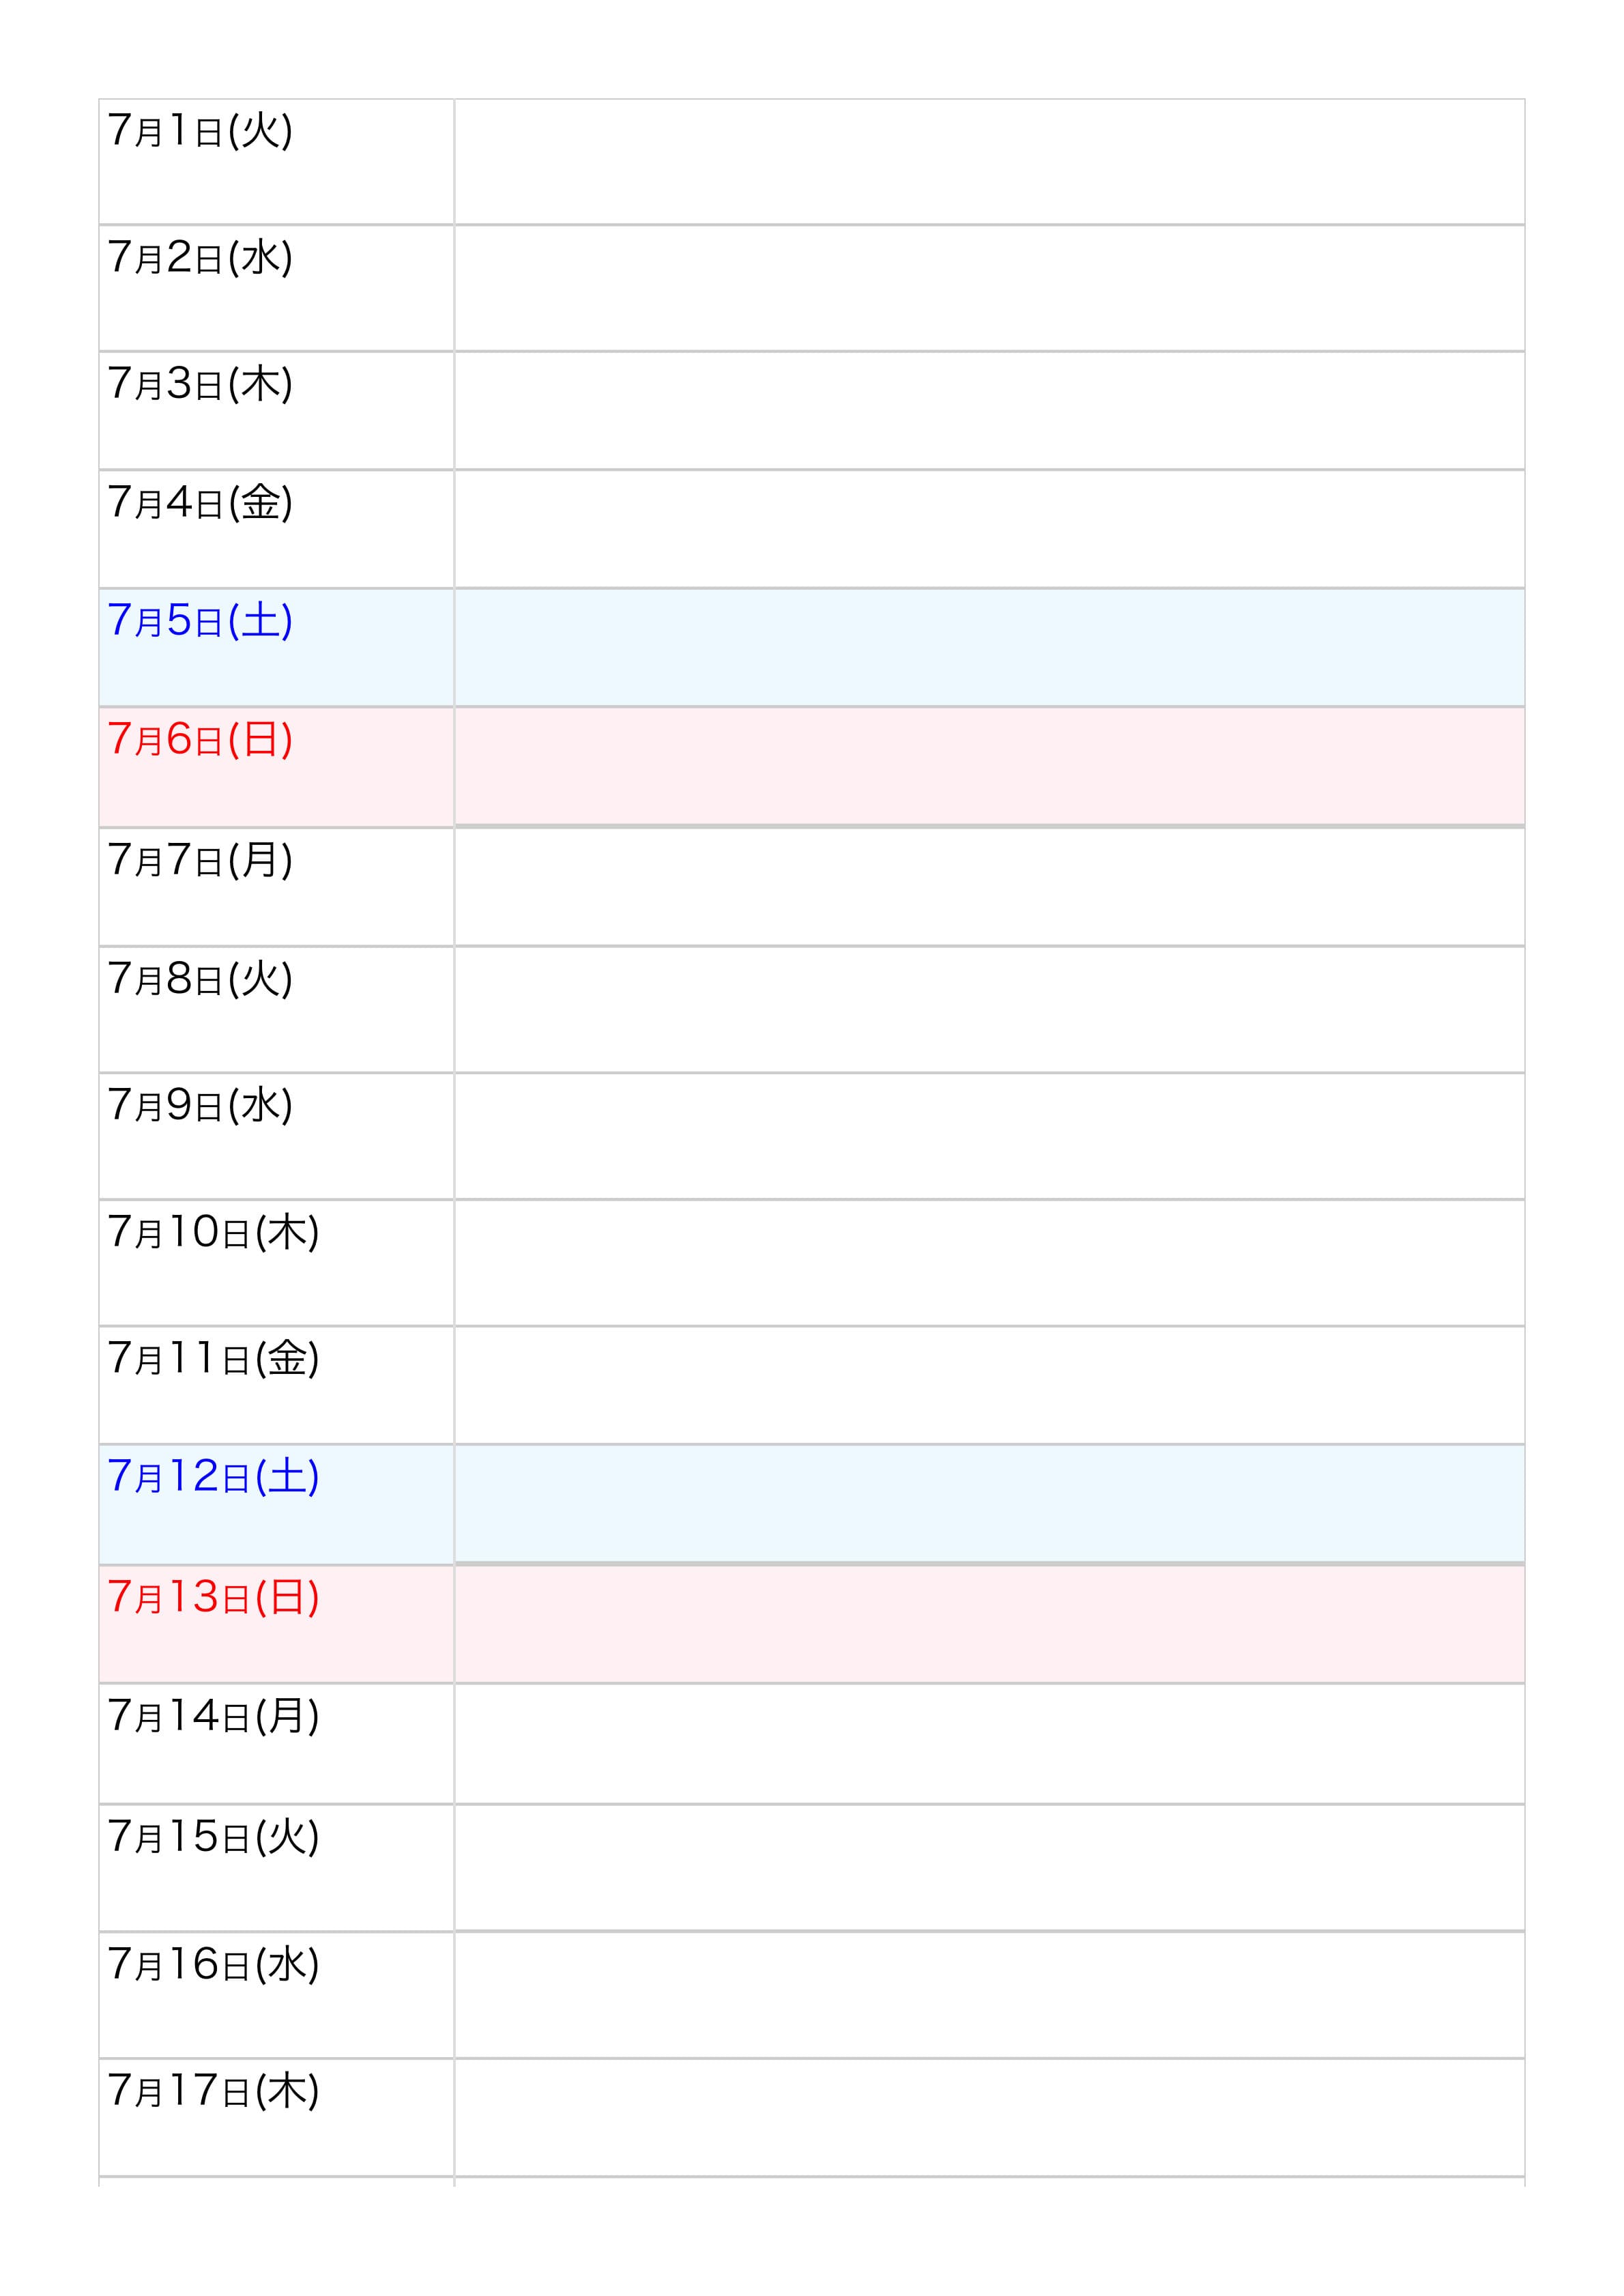Click the 7月15日(火) date label
1624x2296 pixels.
[x=213, y=1837]
